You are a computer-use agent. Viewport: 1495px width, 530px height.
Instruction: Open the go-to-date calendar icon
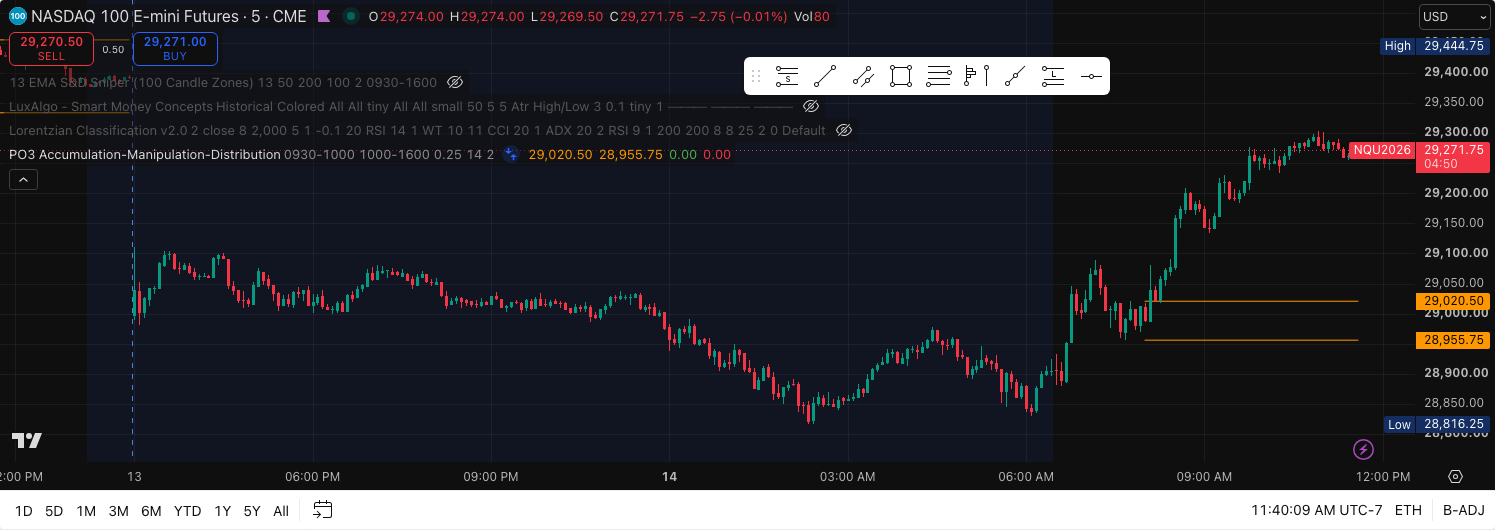(322, 510)
